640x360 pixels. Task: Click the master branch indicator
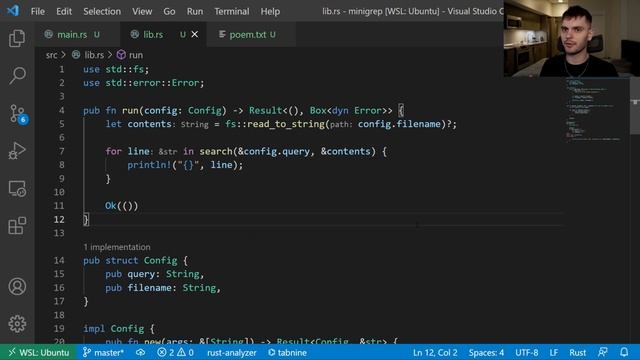pos(103,352)
